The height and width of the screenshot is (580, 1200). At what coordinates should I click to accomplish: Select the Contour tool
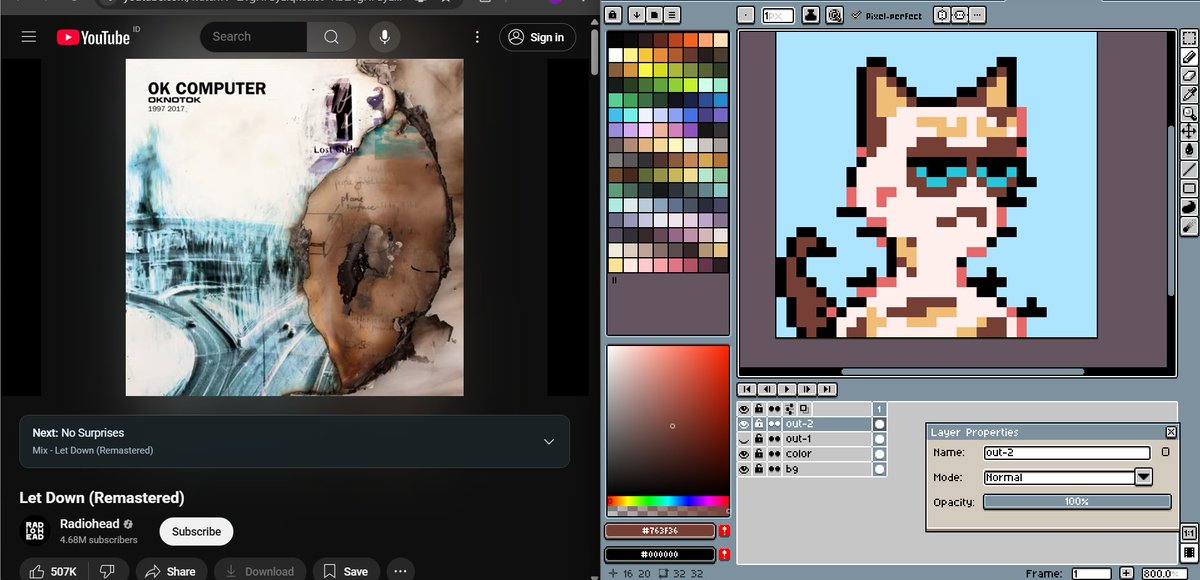click(1189, 207)
